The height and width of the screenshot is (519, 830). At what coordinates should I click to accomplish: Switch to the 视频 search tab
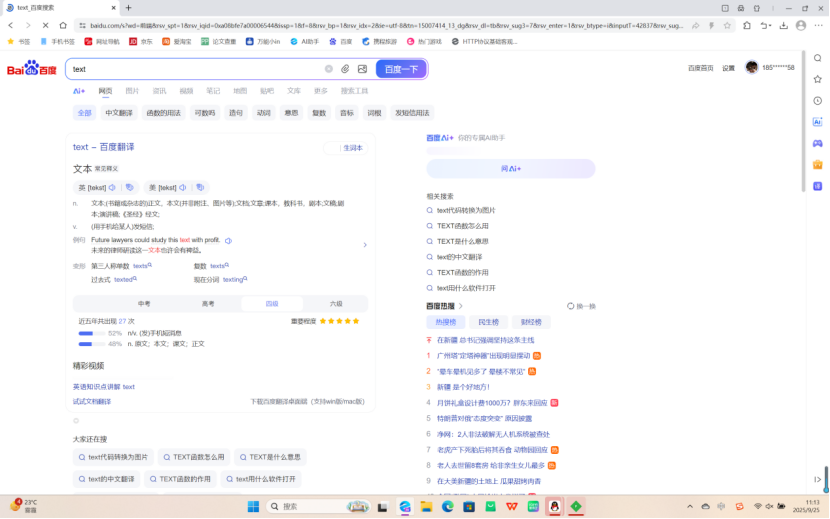tap(186, 91)
